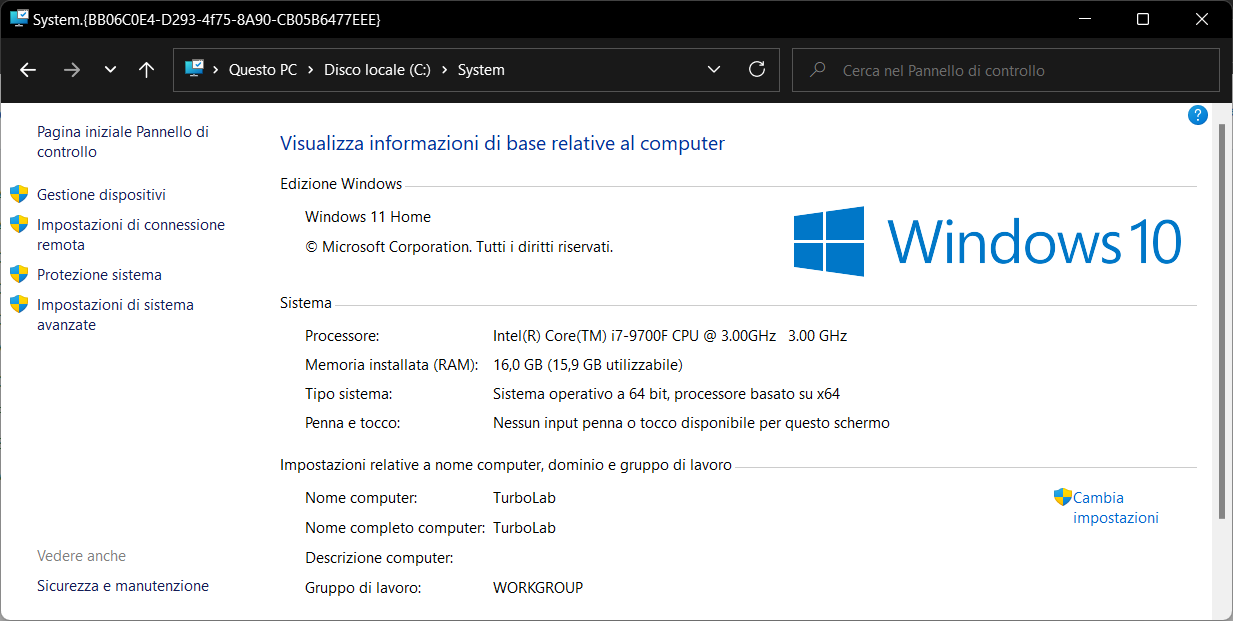The height and width of the screenshot is (621, 1233).
Task: Open recent locations chevron next to forward arrow
Action: point(110,70)
